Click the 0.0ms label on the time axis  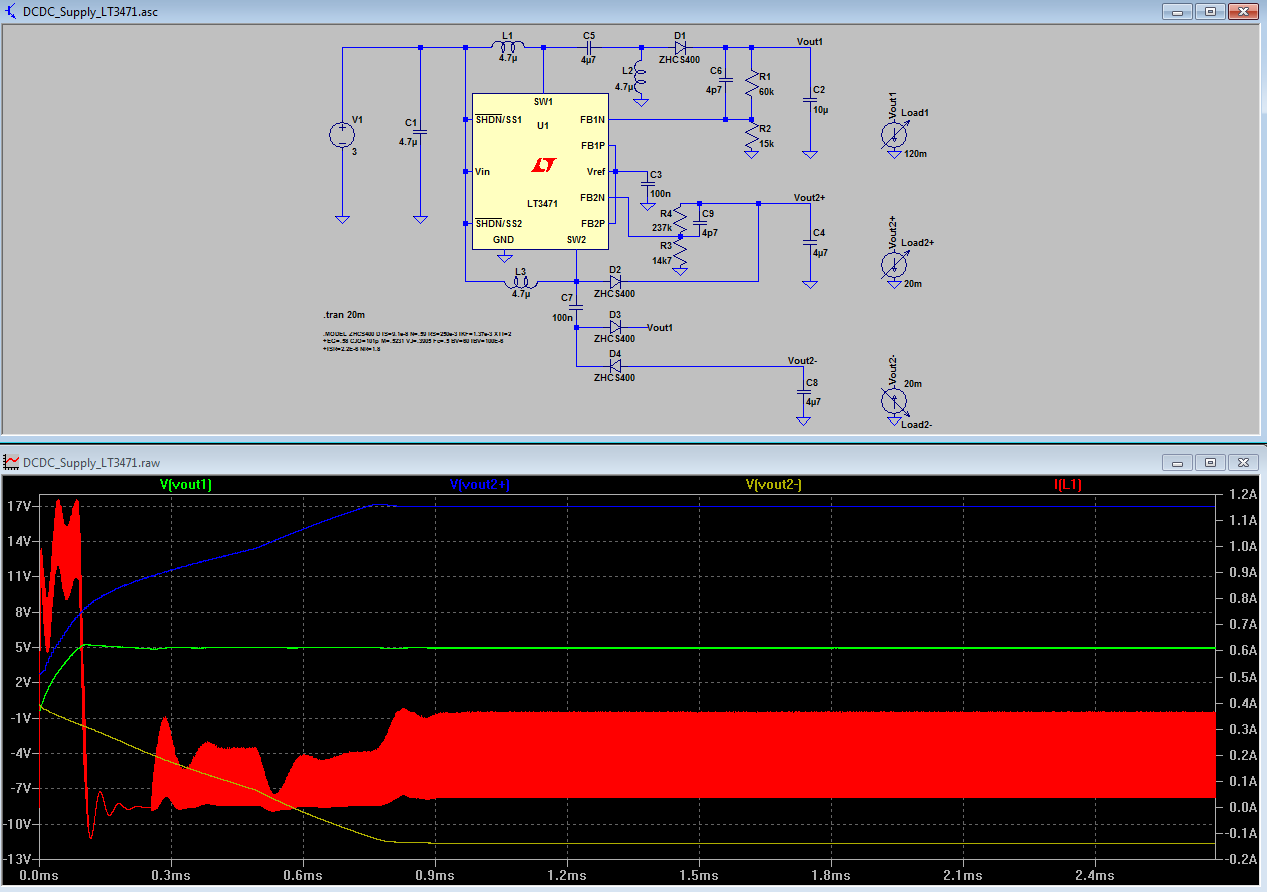pos(40,876)
